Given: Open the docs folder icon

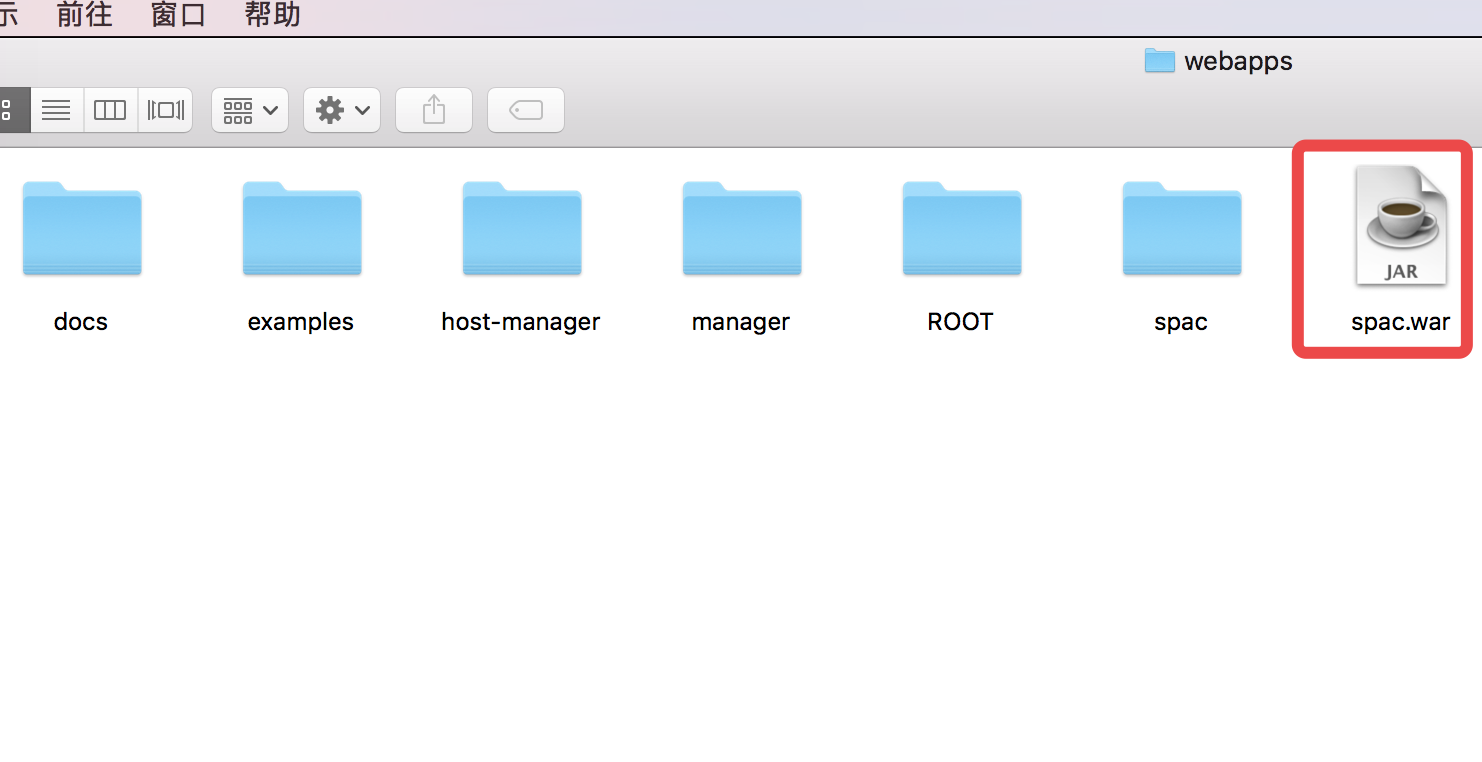Looking at the screenshot, I should tap(81, 229).
